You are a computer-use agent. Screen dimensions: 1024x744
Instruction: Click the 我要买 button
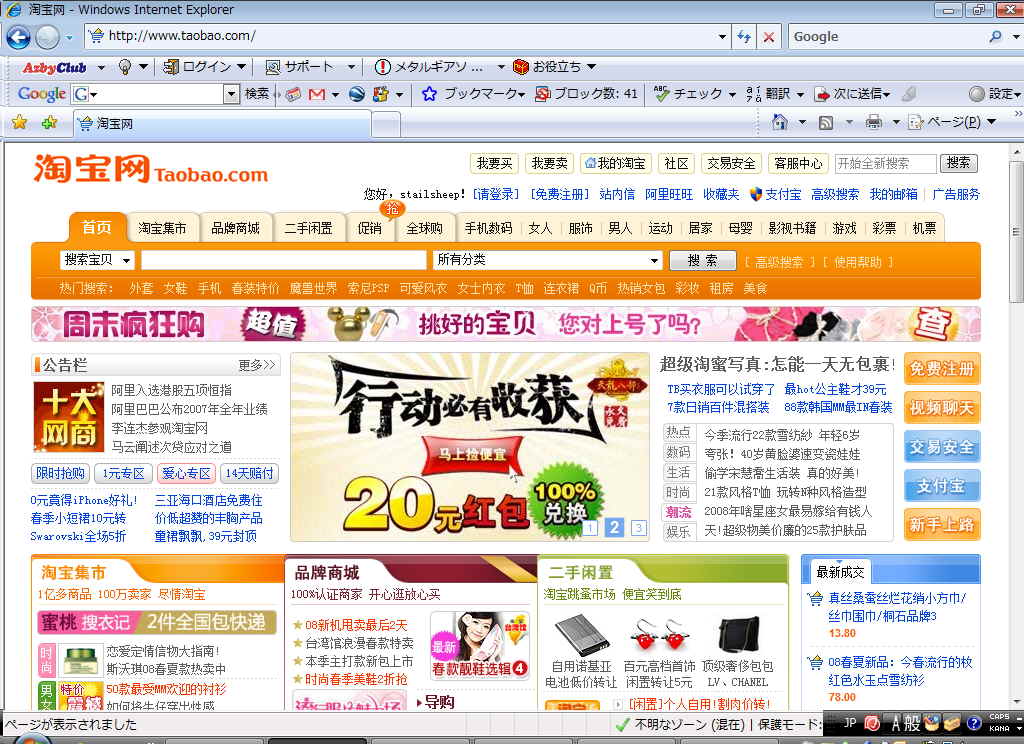494,163
